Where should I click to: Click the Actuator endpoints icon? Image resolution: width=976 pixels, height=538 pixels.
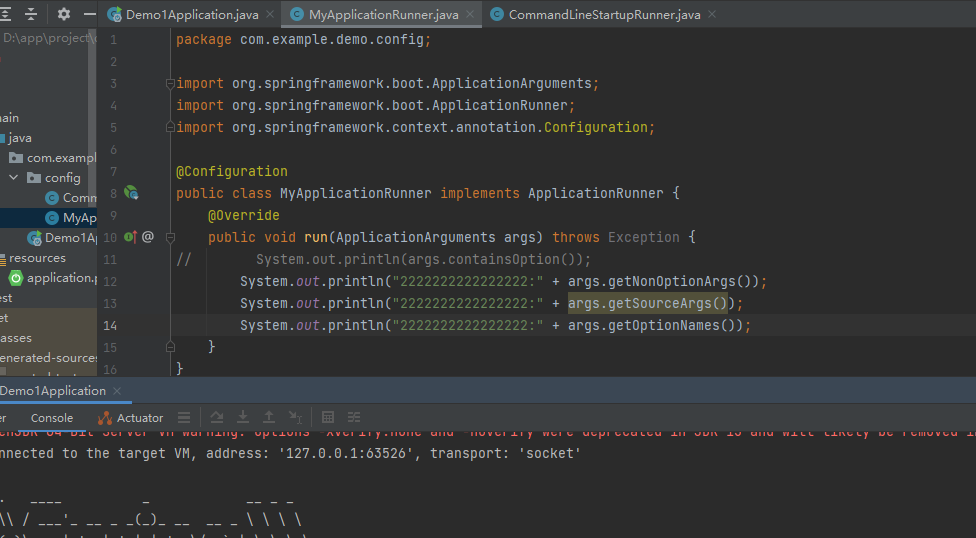[x=105, y=418]
